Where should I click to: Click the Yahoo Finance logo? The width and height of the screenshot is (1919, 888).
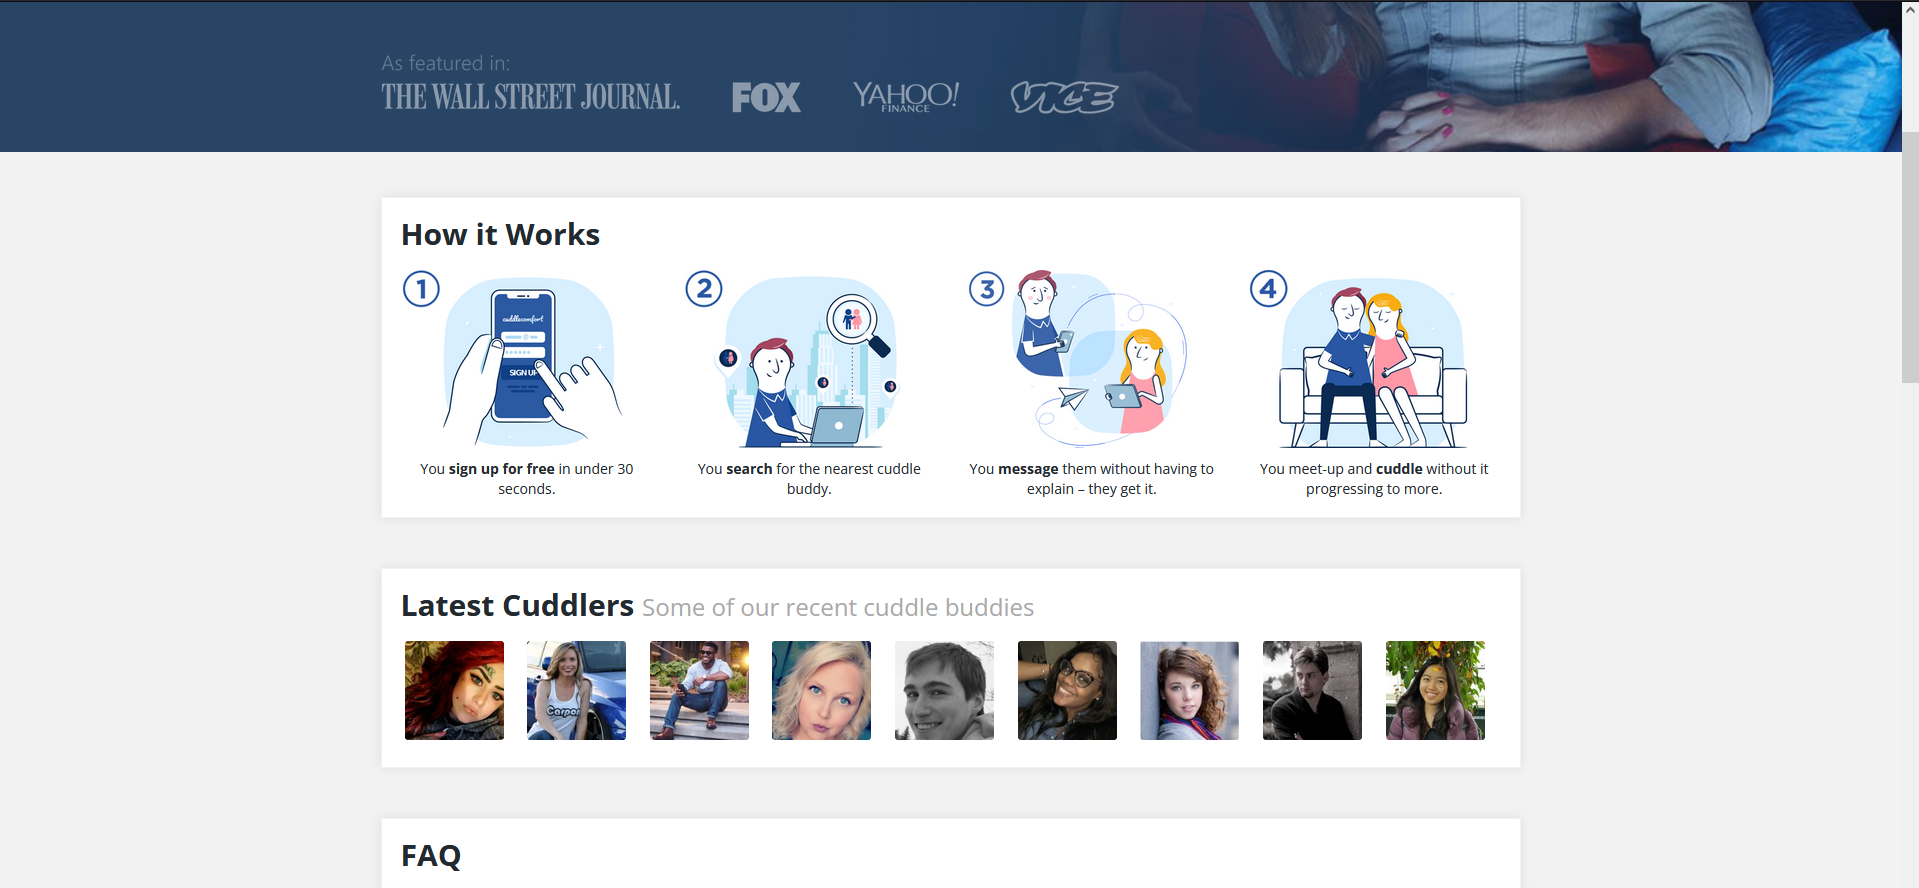point(906,96)
